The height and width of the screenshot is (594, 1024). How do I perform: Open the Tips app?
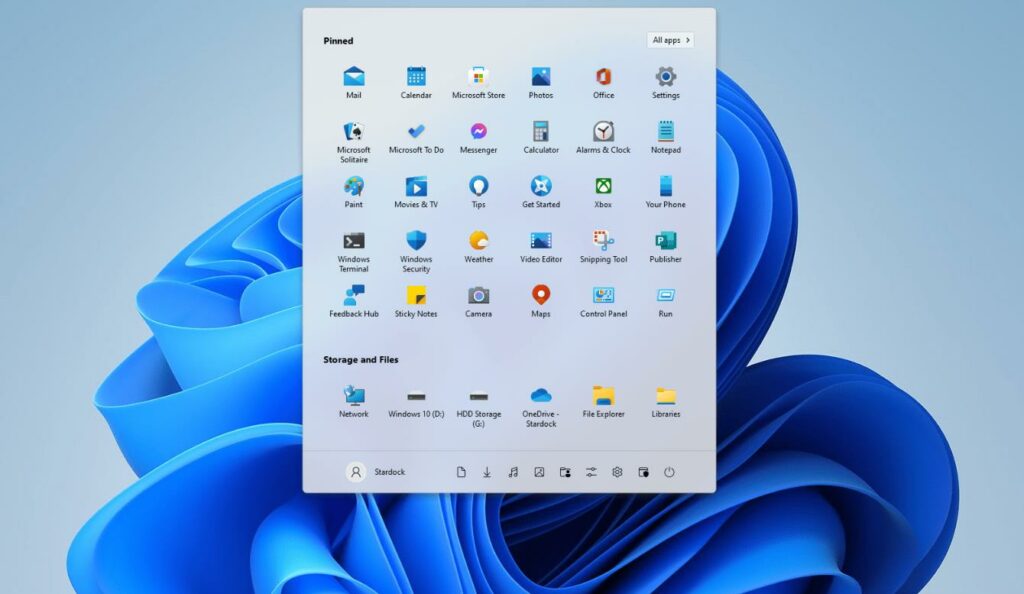(x=478, y=193)
